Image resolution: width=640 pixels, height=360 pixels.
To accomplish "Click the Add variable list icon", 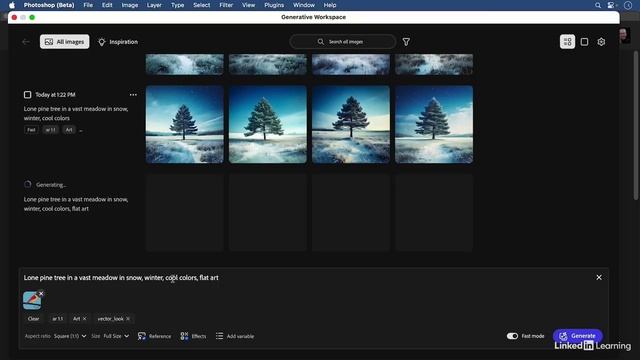I will pyautogui.click(x=219, y=336).
